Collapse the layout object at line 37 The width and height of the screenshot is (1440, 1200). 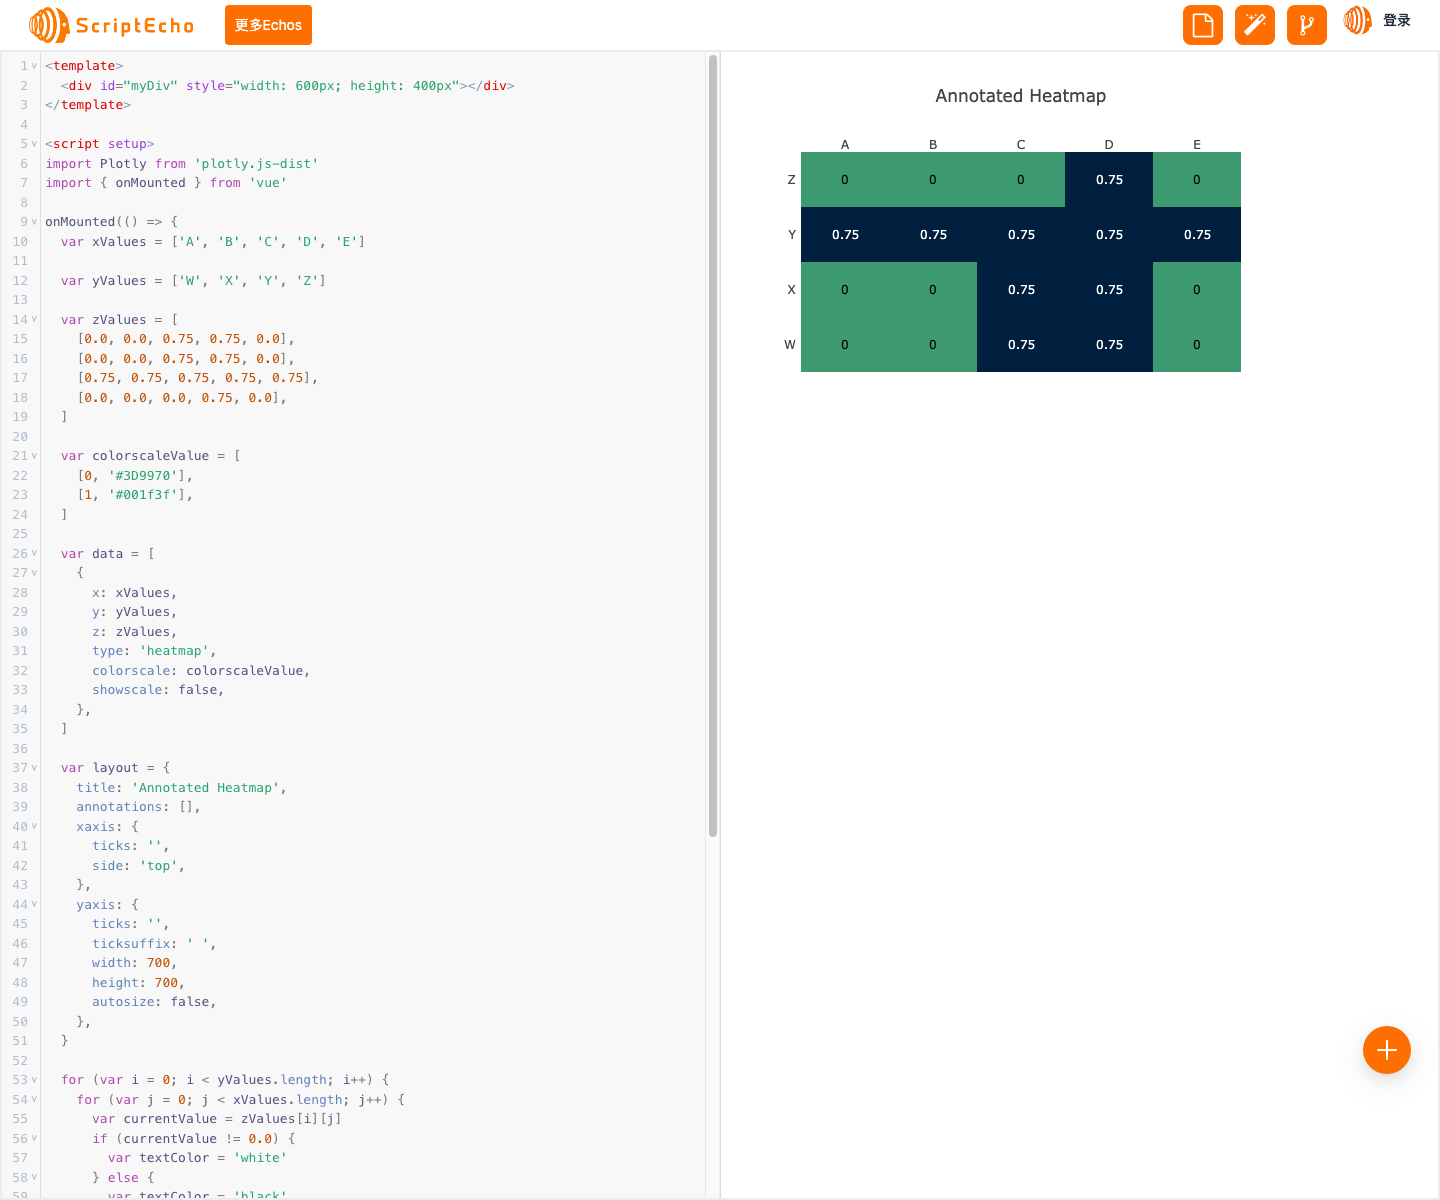pyautogui.click(x=33, y=767)
